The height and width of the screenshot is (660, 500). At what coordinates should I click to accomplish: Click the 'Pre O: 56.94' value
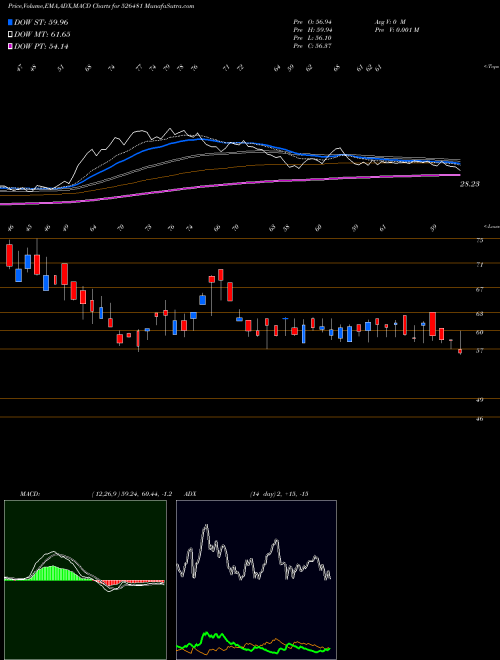click(313, 22)
